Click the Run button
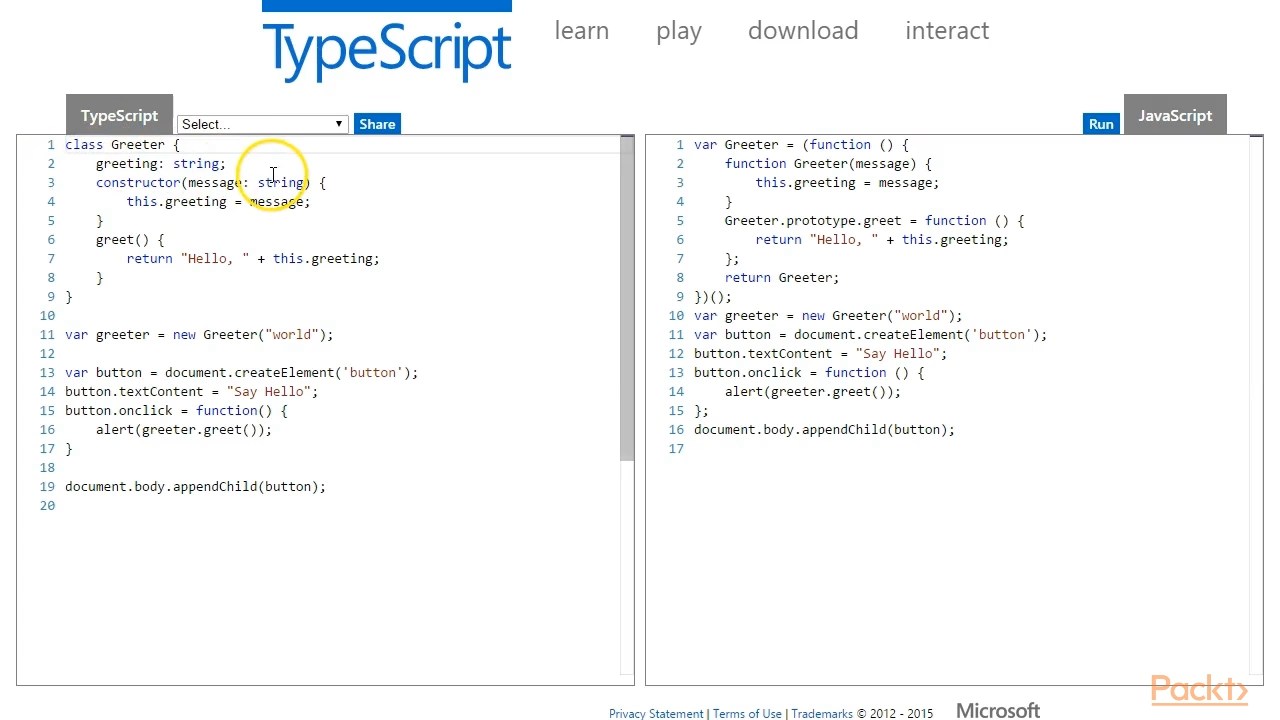Image resolution: width=1280 pixels, height=720 pixels. (x=1100, y=123)
